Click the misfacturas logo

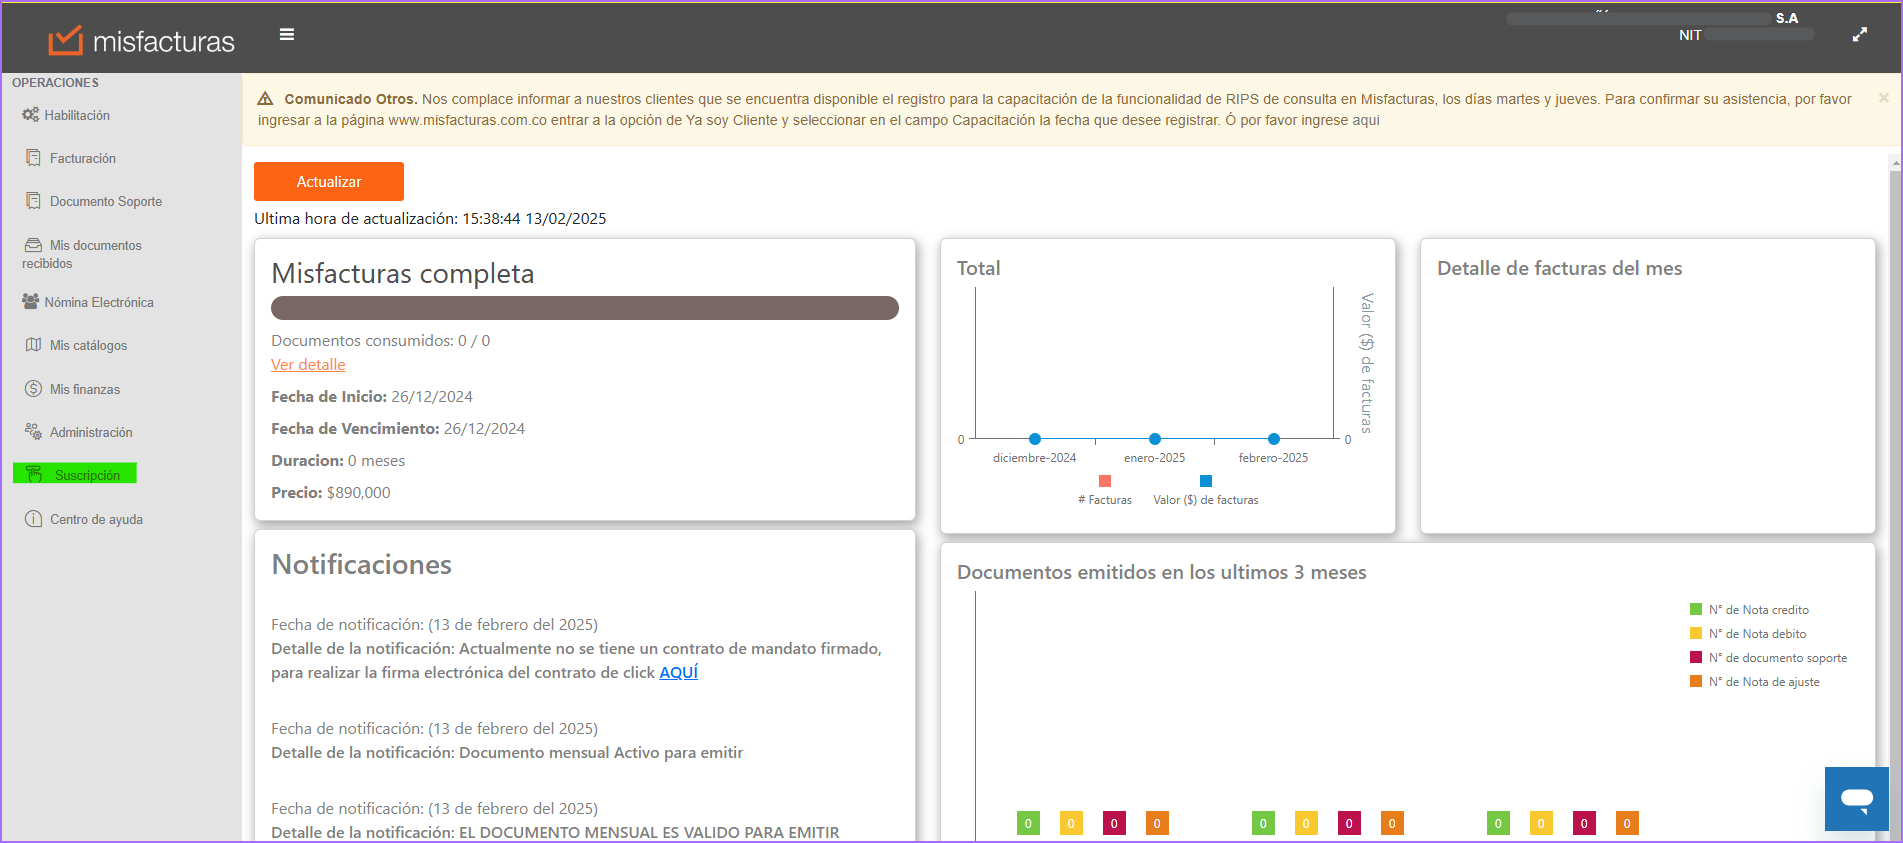(x=141, y=41)
